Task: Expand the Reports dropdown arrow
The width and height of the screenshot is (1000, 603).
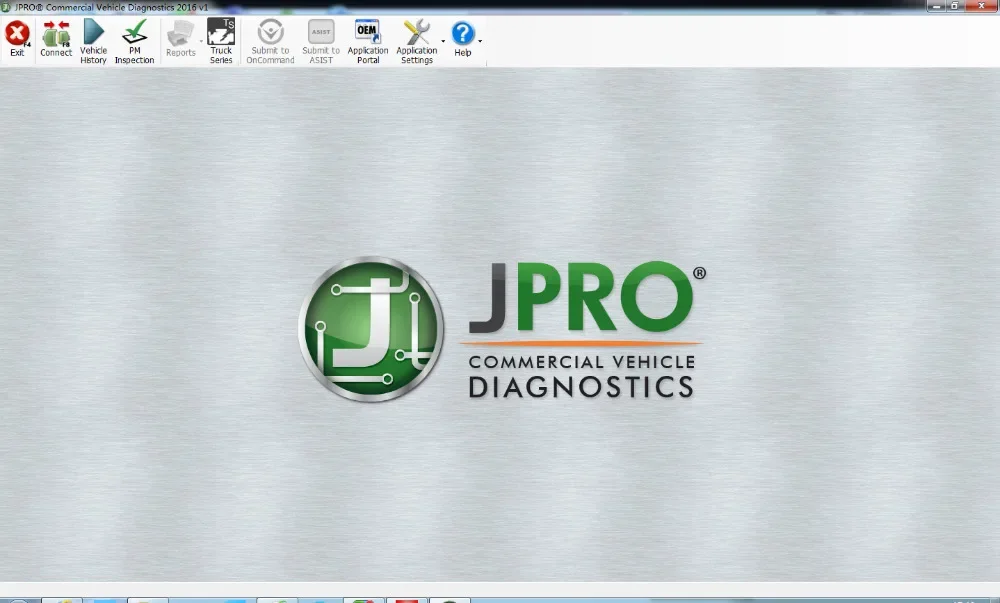Action: click(x=201, y=41)
